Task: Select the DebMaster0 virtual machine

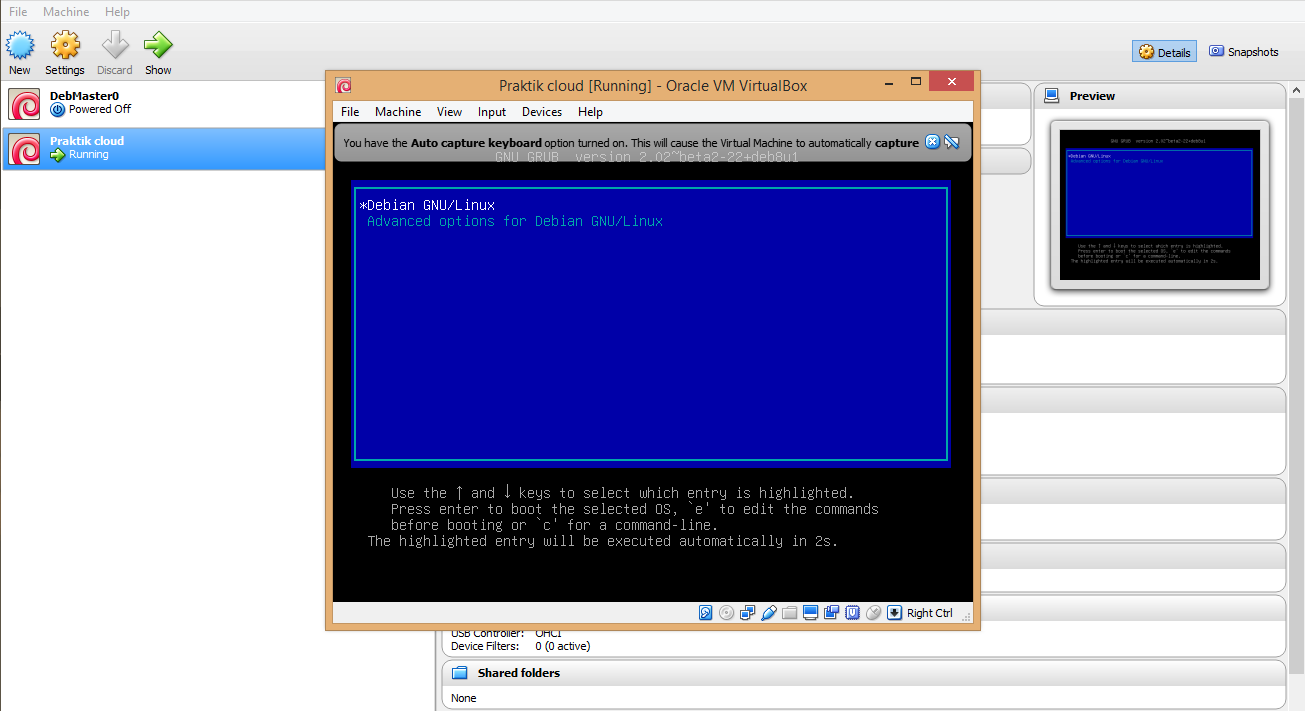Action: [218, 104]
